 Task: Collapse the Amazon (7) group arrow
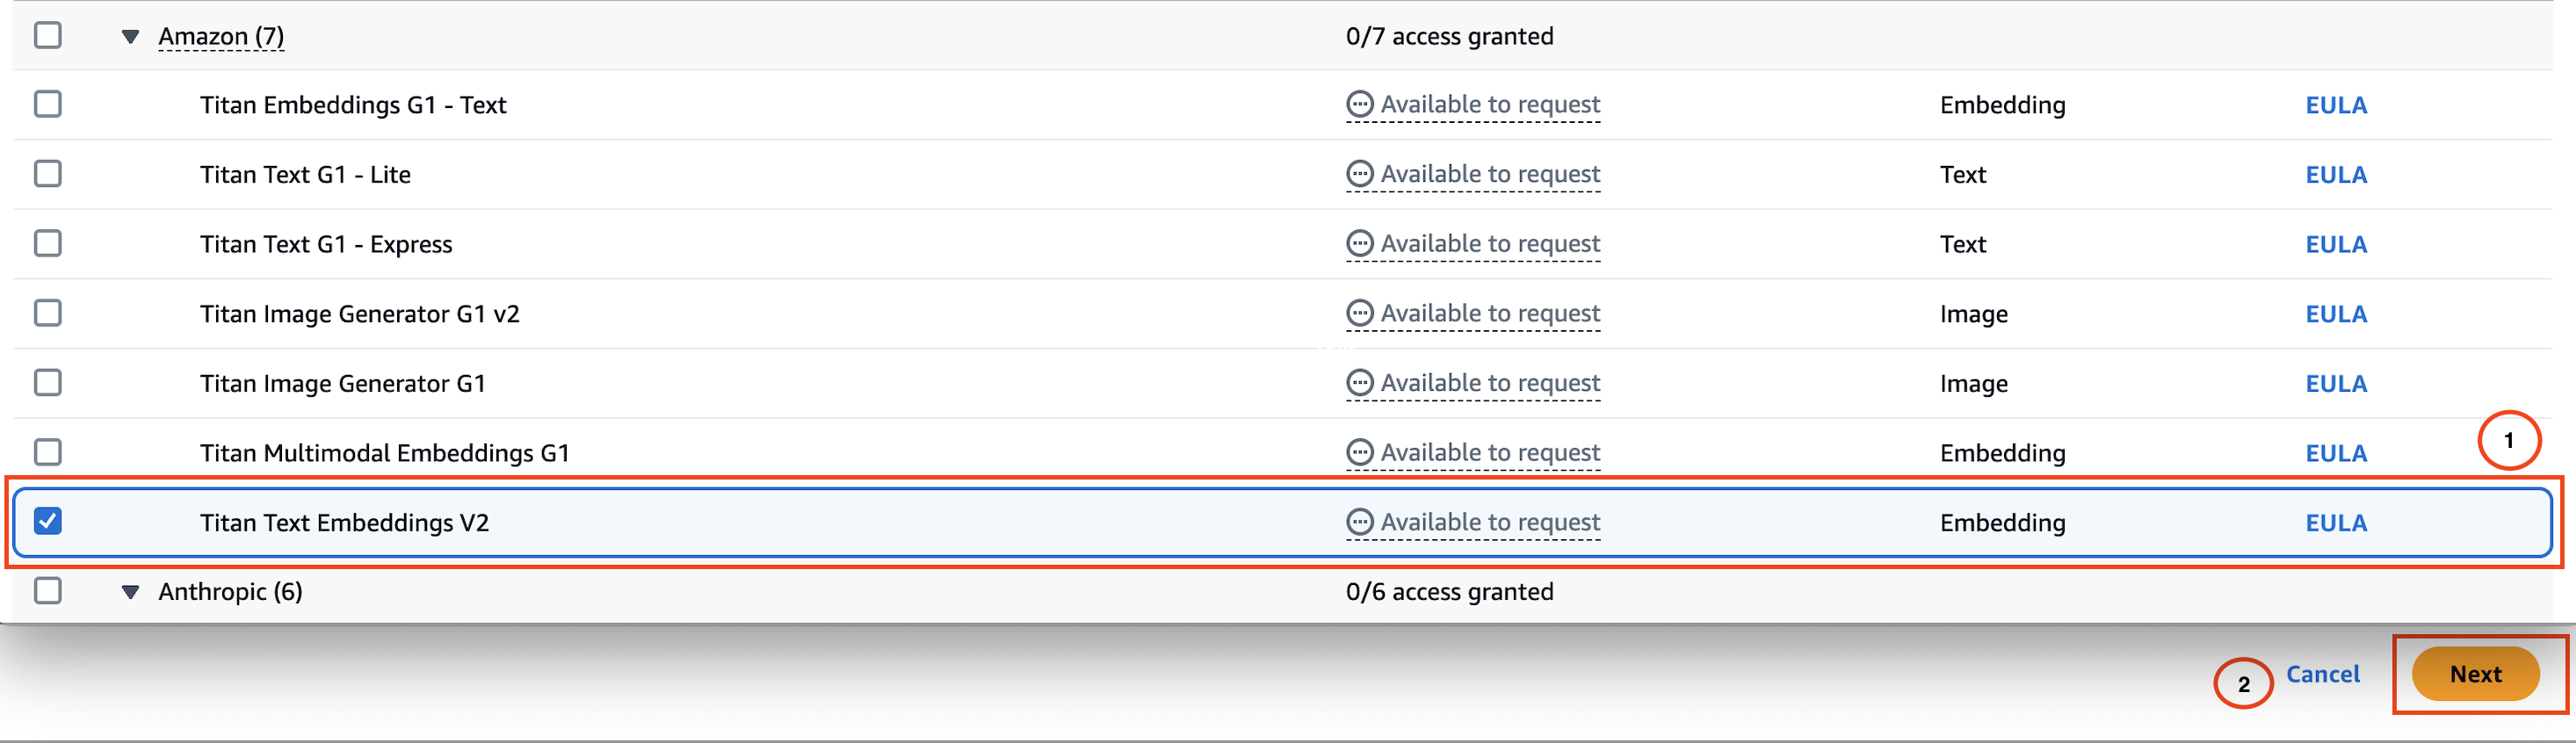[x=130, y=37]
